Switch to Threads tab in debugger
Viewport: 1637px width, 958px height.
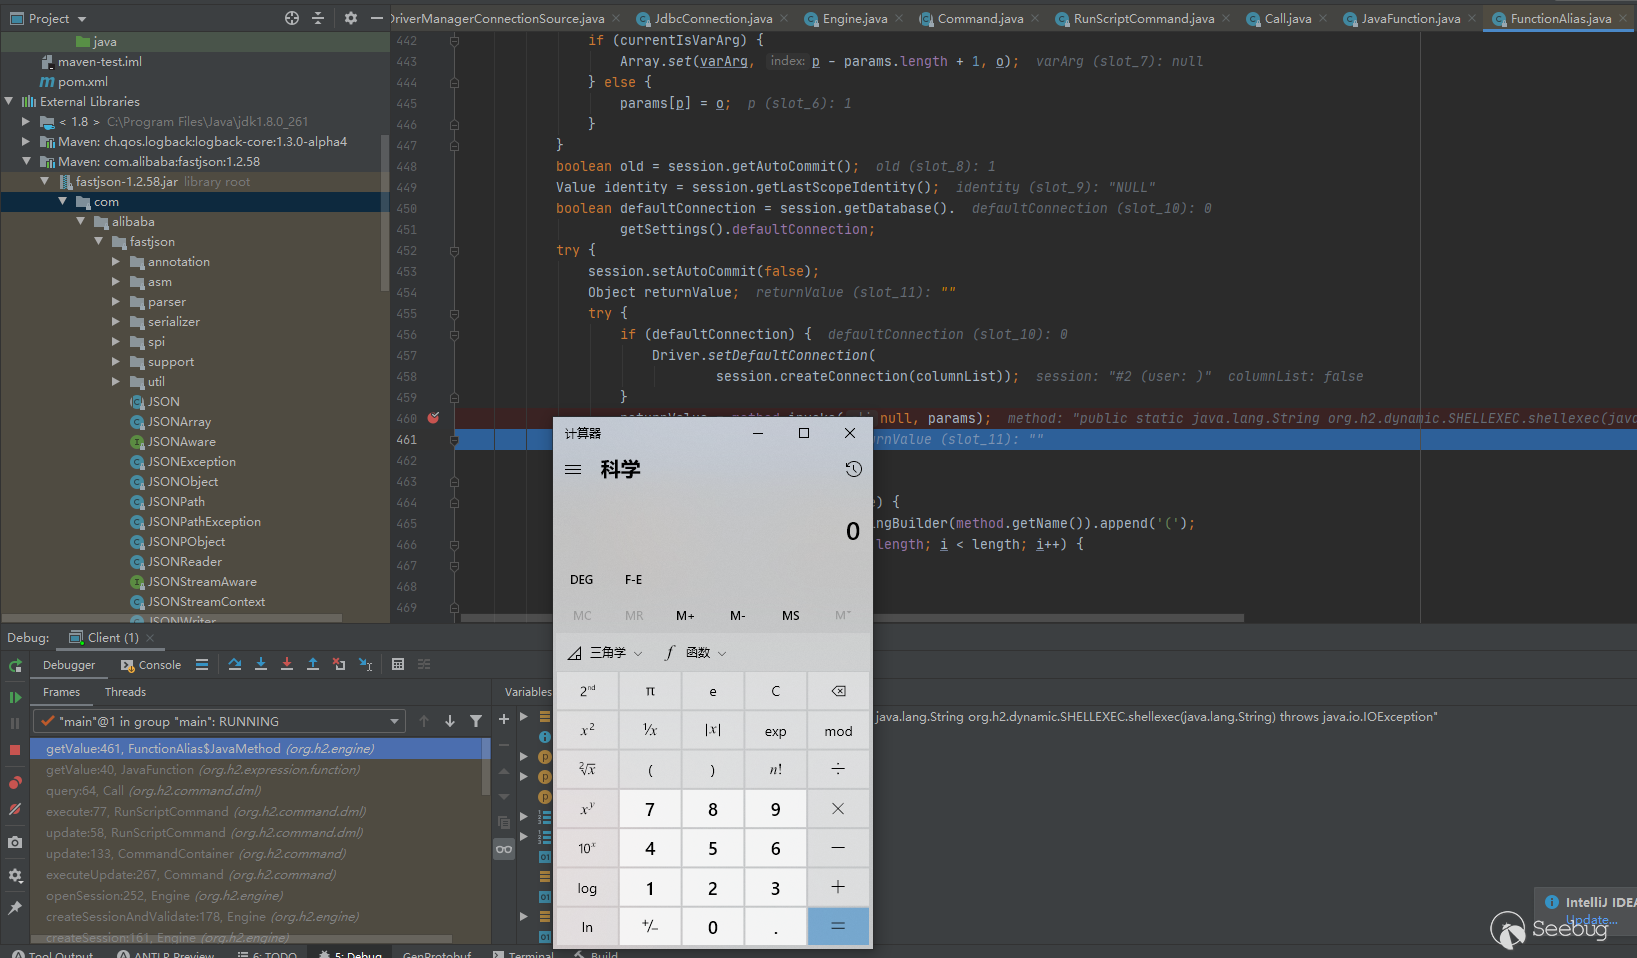pyautogui.click(x=125, y=692)
